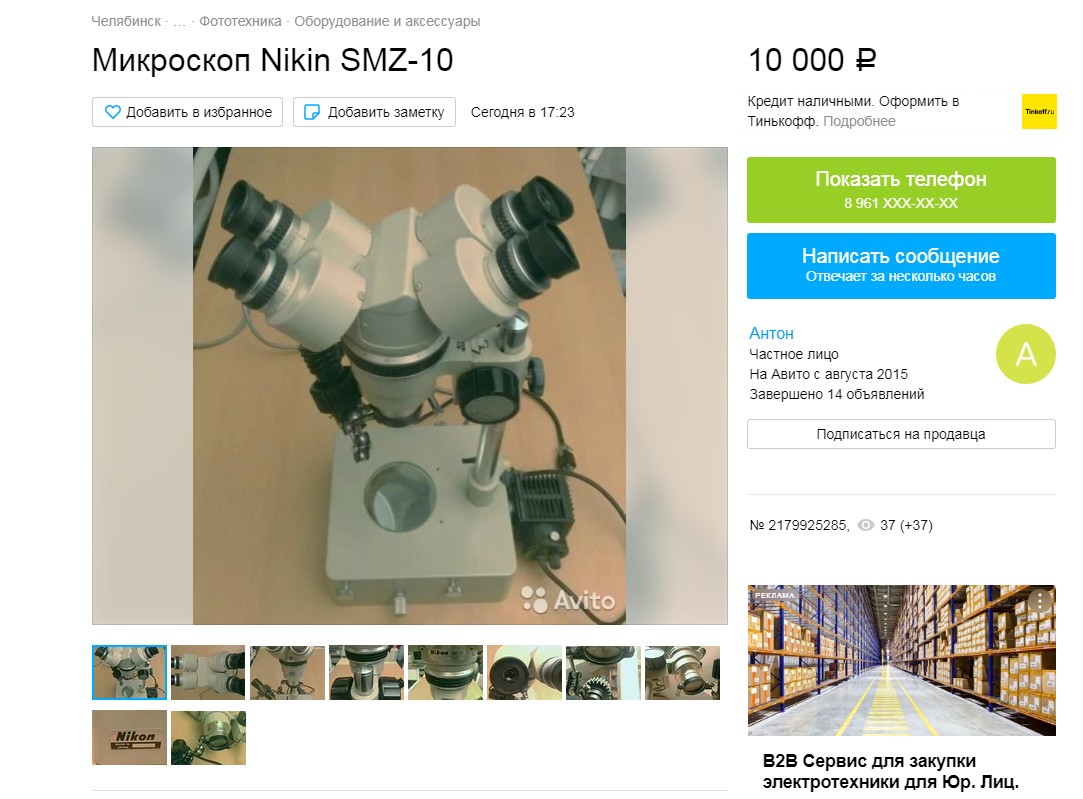Open the Челябинск breadcrumb link
1083x799 pixels.
point(126,21)
